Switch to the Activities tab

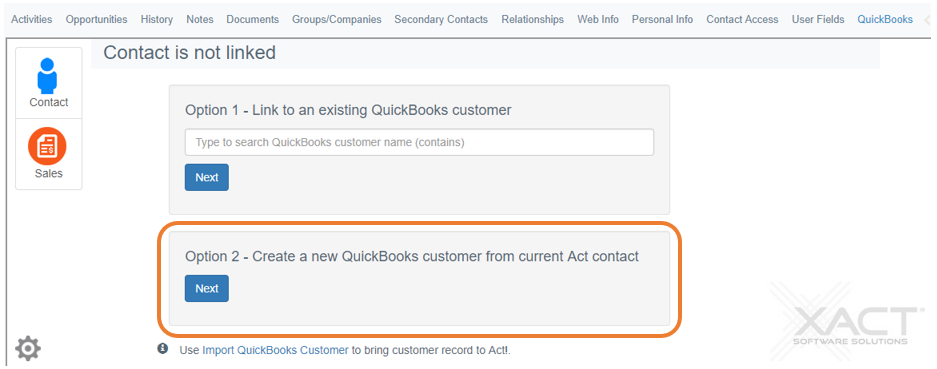click(x=32, y=19)
